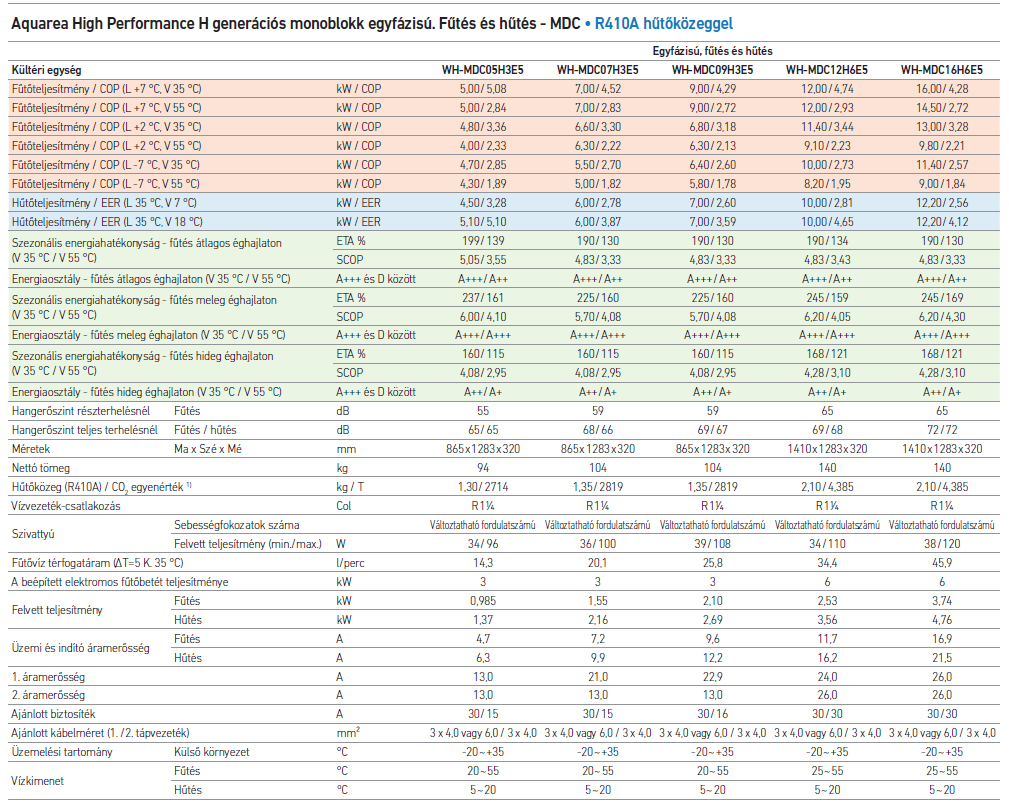Click 'Sebességfokozatok száma' sublabel
This screenshot has width=1009, height=806.
coord(237,525)
